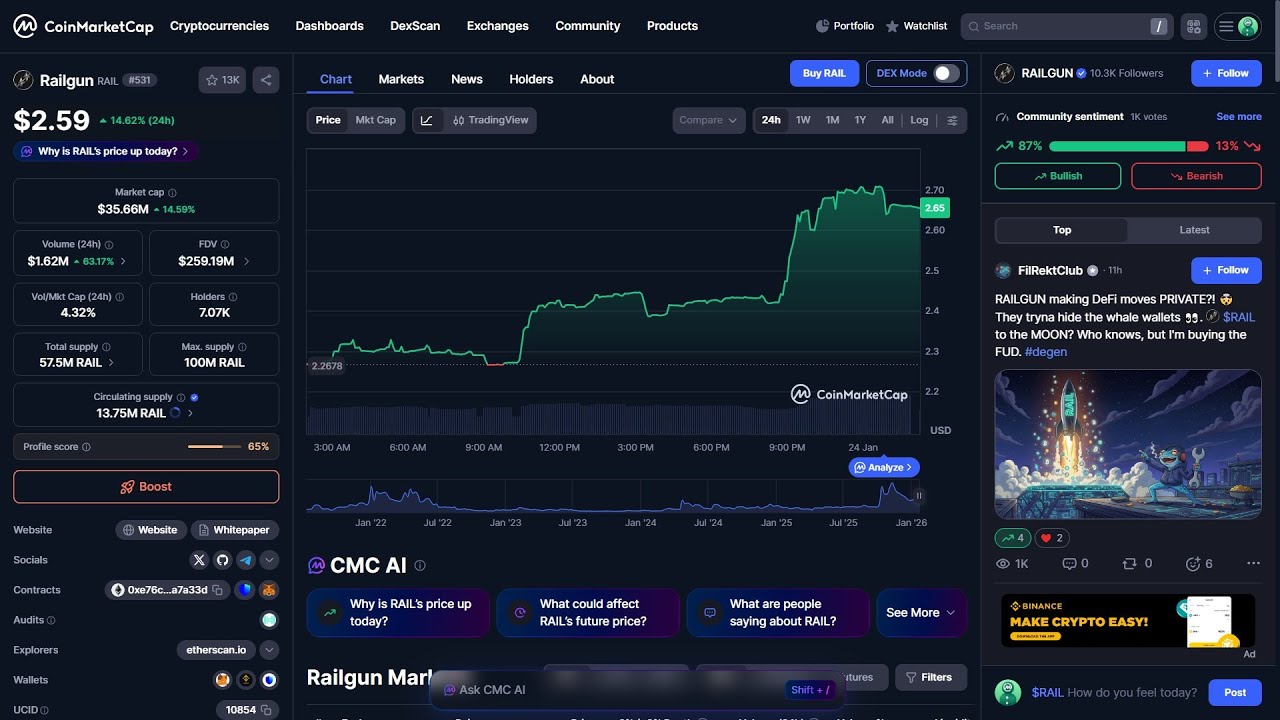Set chart range to 24h

(771, 120)
